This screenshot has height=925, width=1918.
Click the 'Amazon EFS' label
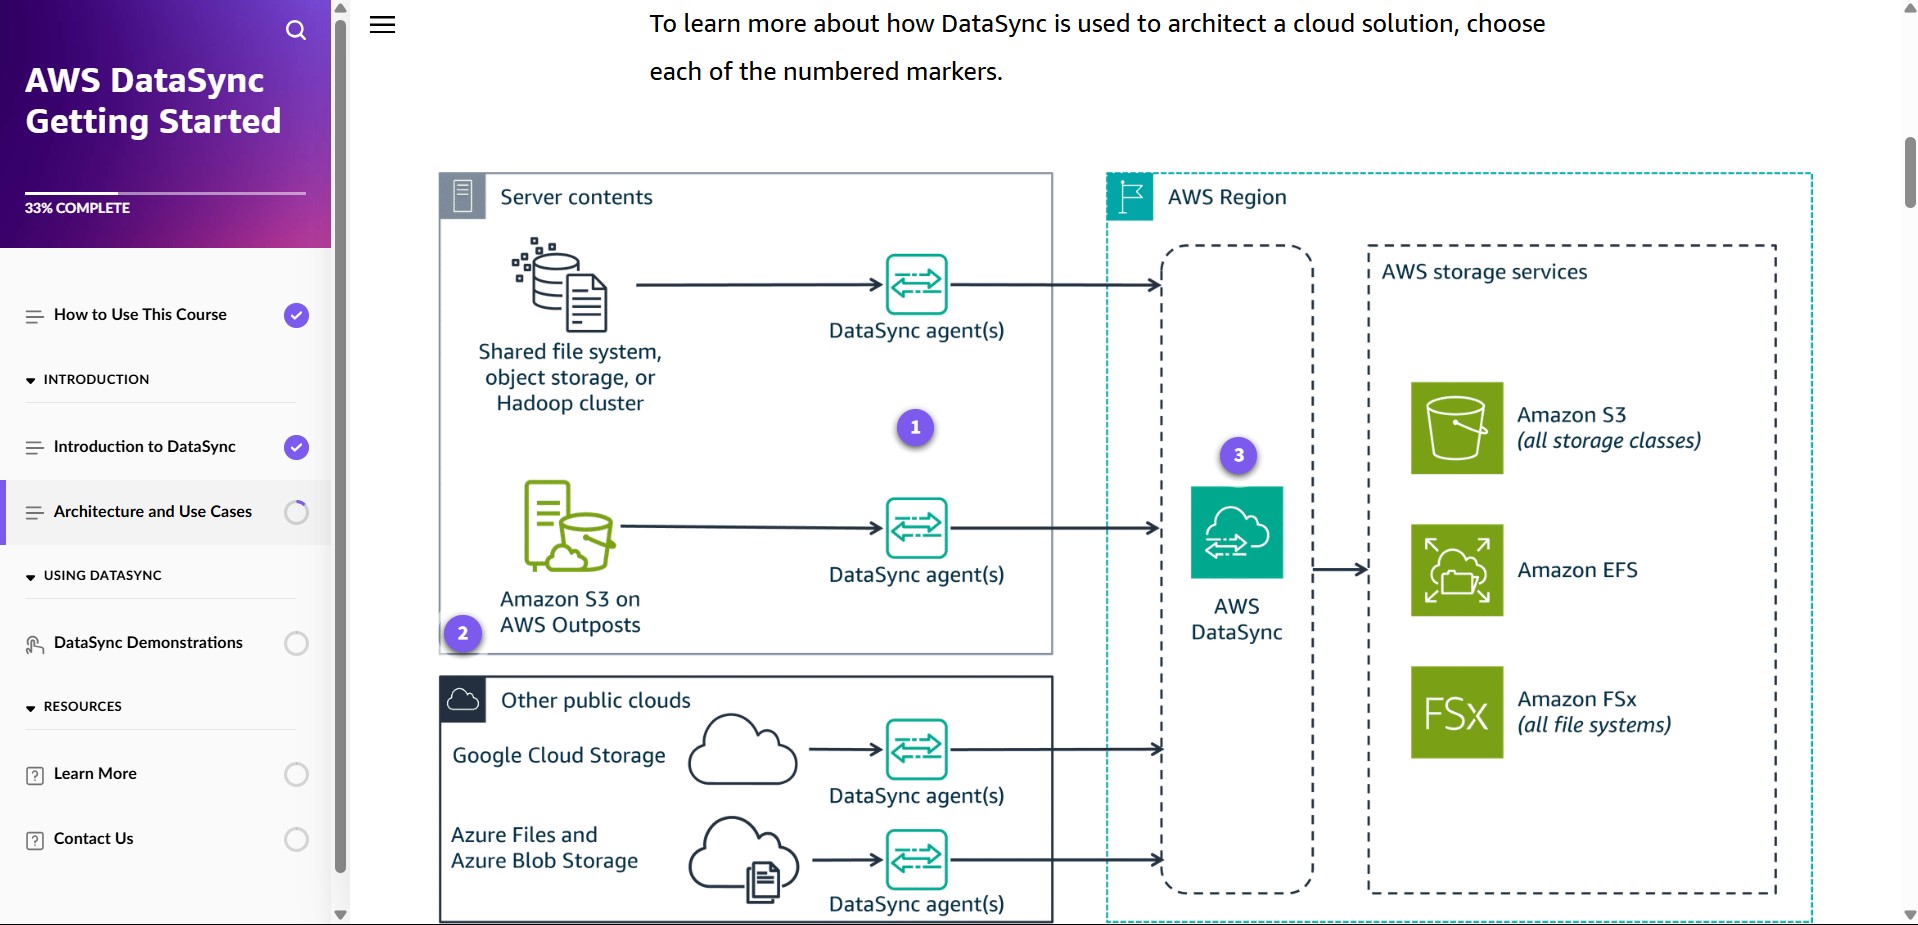[1577, 570]
